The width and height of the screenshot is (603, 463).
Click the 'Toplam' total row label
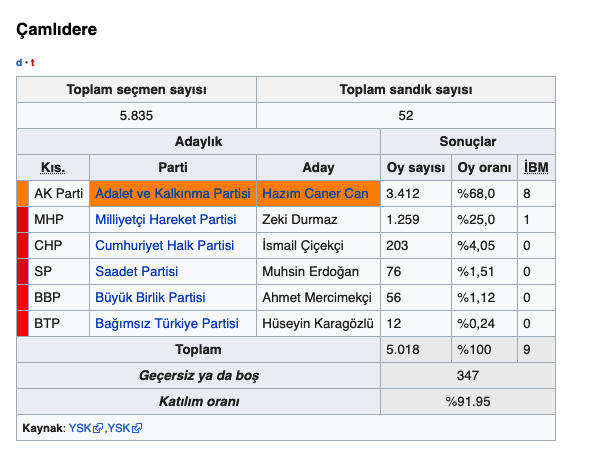click(198, 350)
